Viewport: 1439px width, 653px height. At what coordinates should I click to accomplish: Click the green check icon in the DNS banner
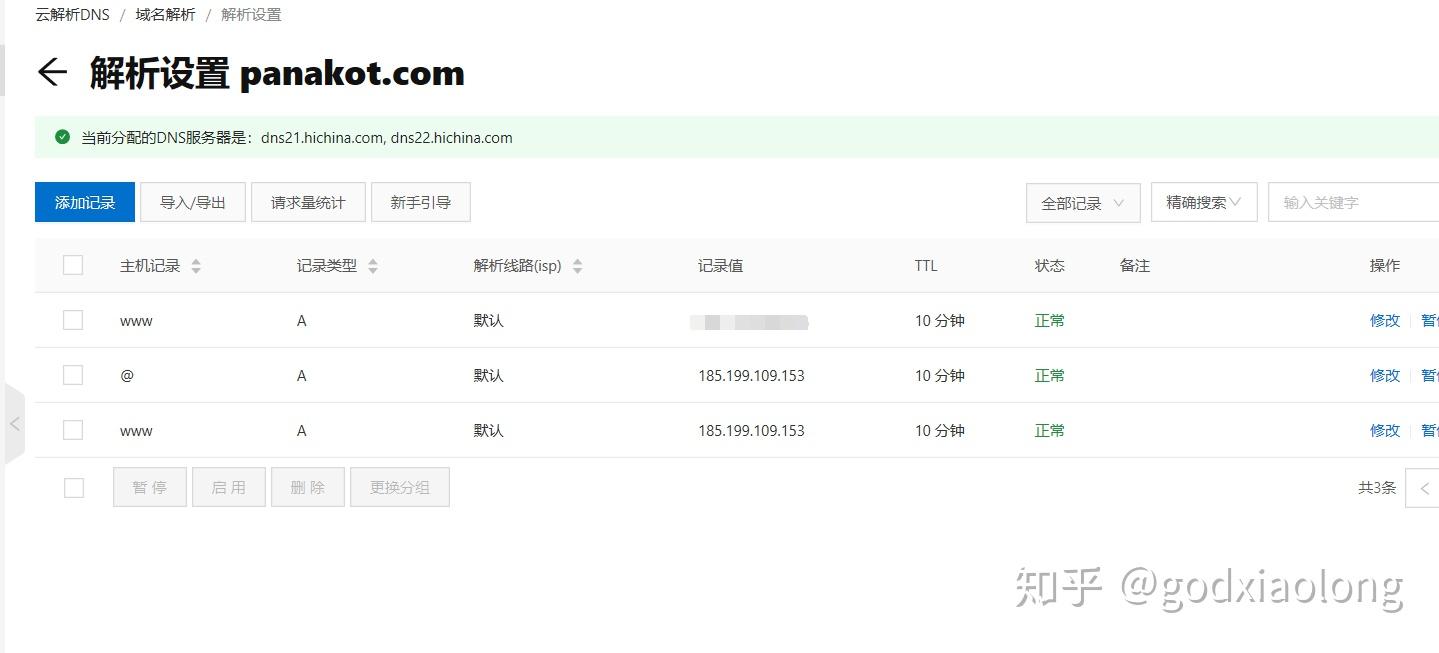pyautogui.click(x=61, y=137)
